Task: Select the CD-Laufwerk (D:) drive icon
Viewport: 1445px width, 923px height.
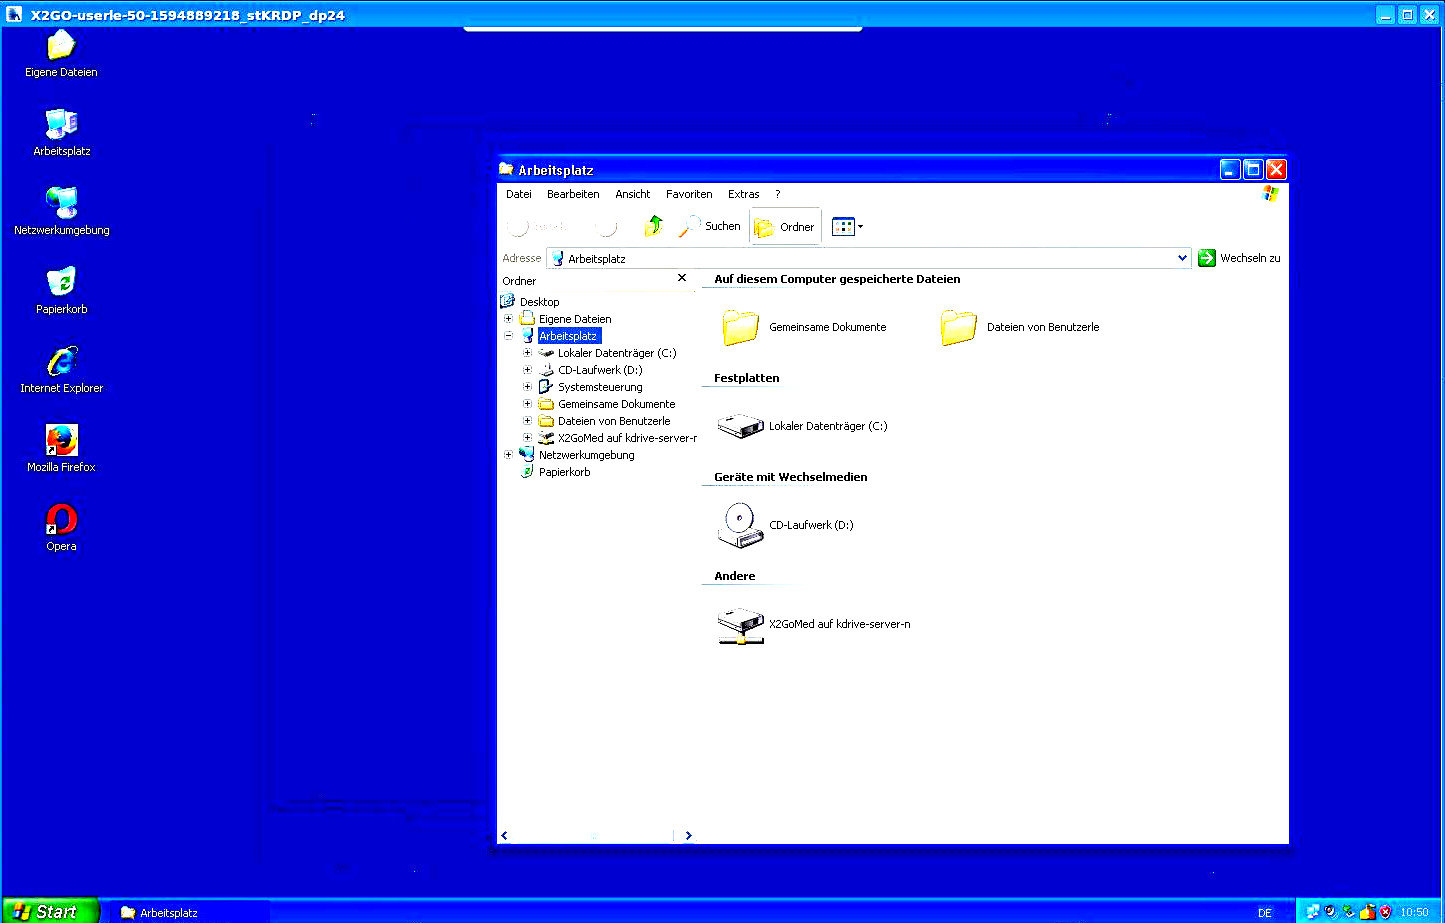Action: point(741,525)
